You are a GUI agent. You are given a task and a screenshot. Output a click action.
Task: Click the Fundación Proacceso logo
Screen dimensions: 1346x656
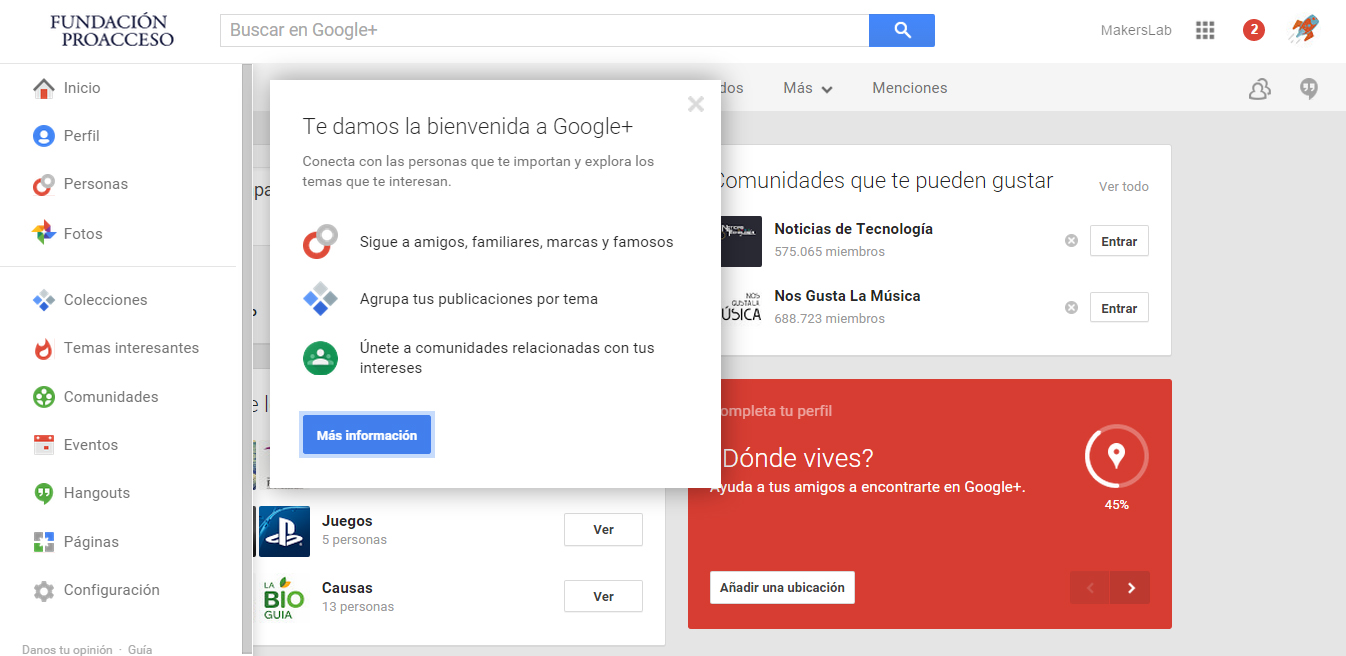point(112,30)
